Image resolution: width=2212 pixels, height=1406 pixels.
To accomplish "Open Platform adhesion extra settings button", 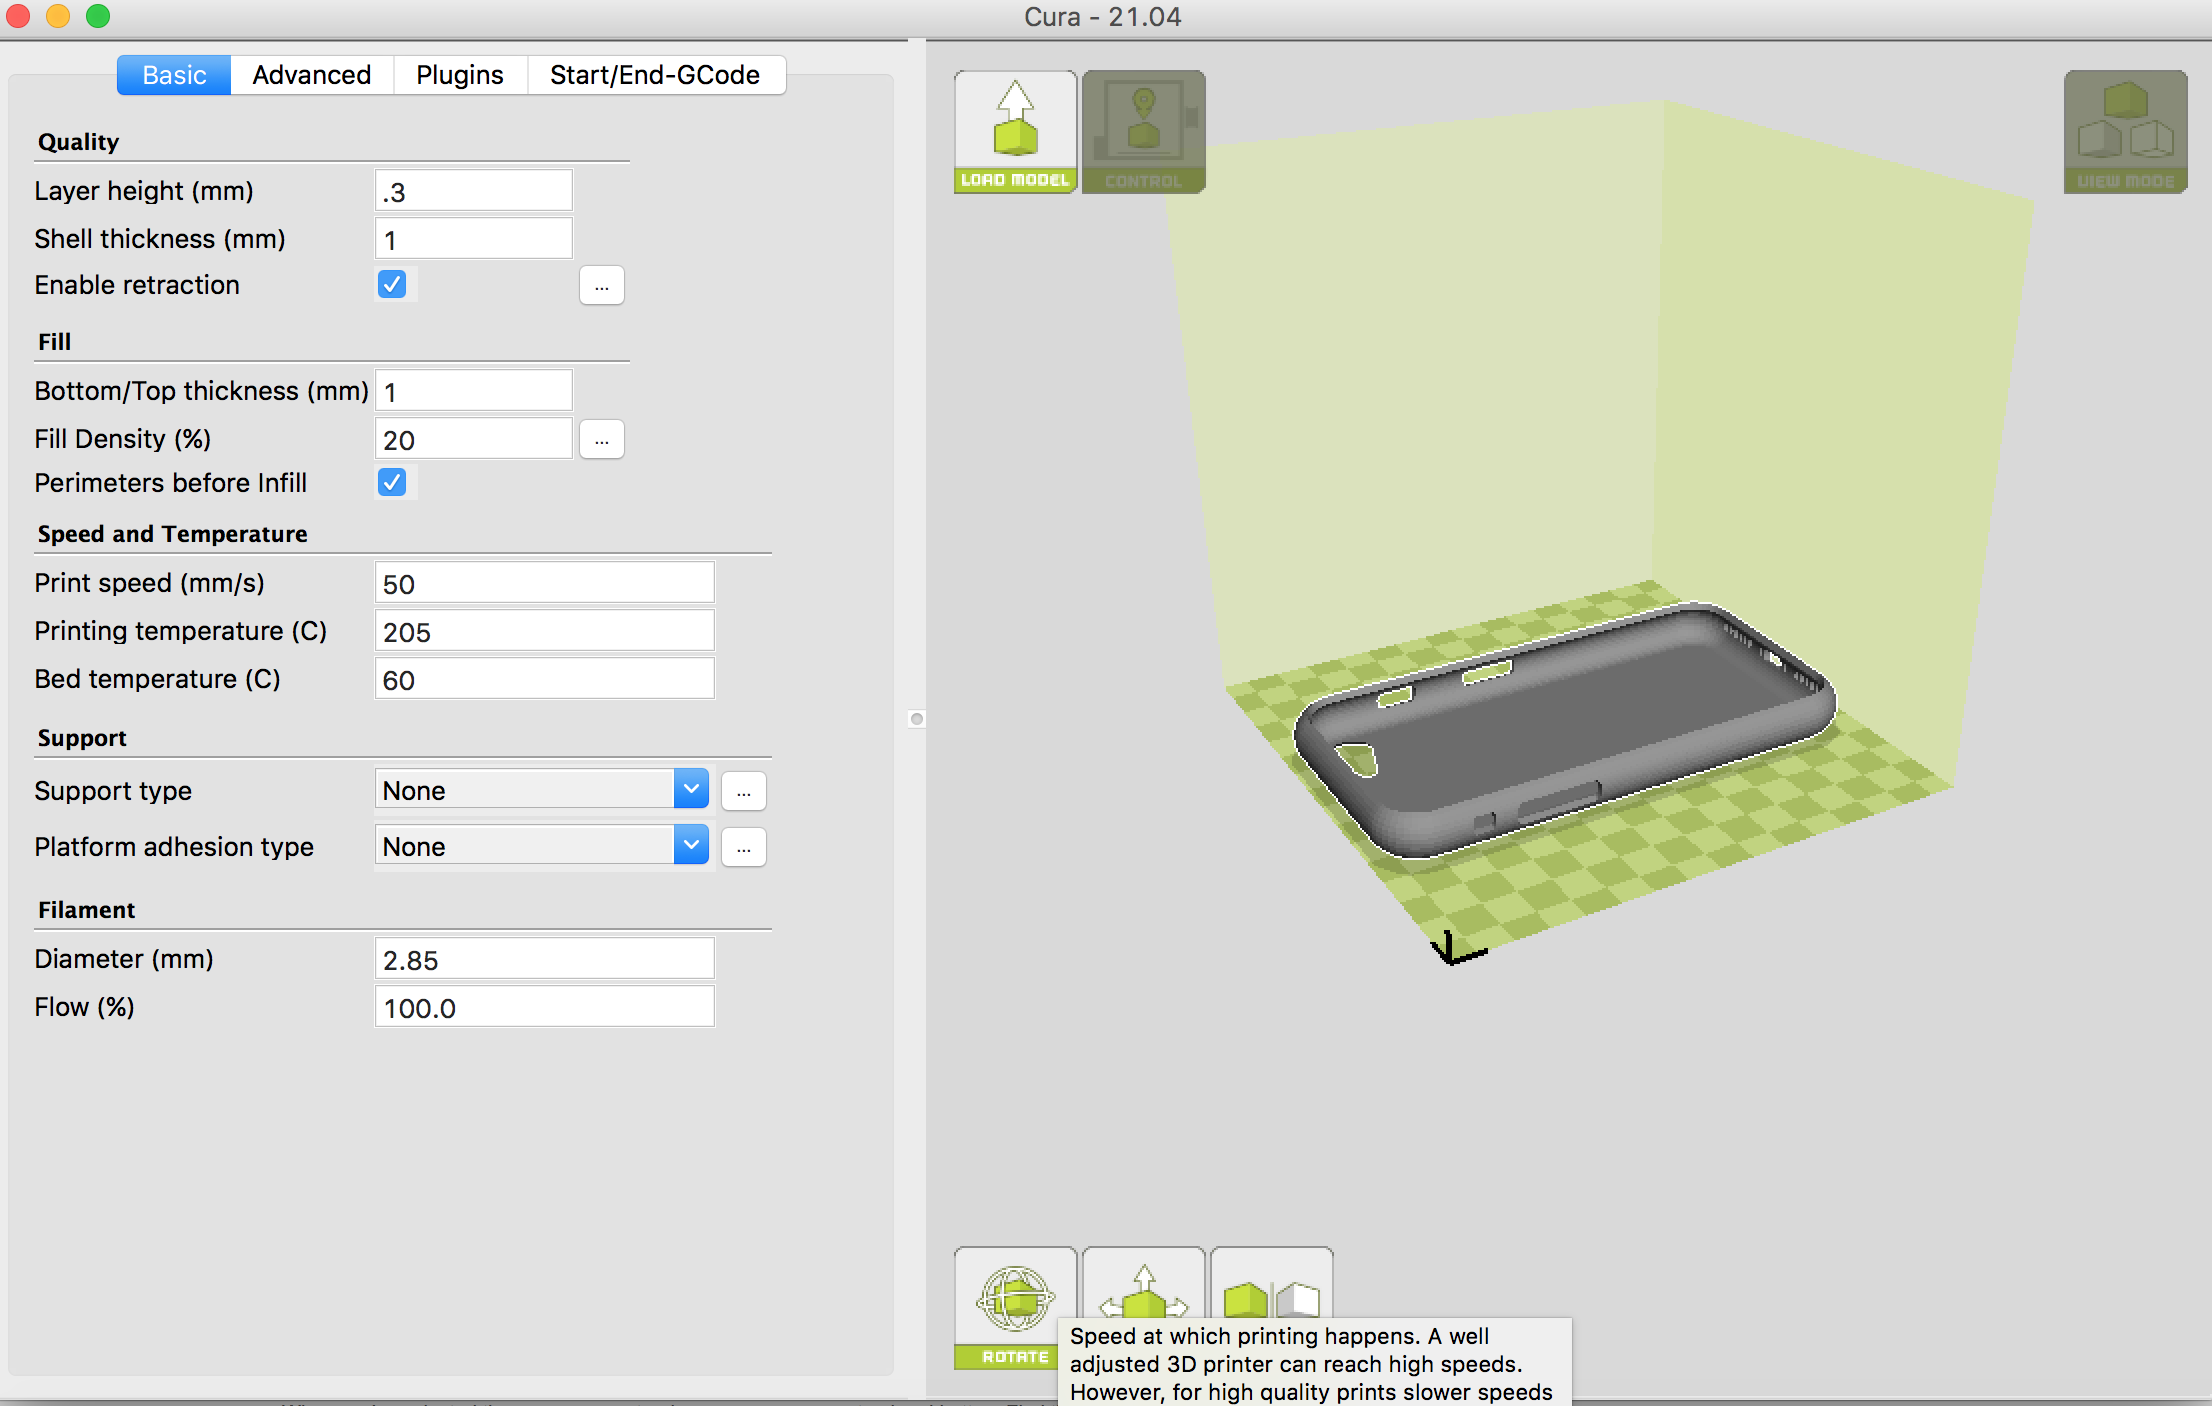I will 743,847.
